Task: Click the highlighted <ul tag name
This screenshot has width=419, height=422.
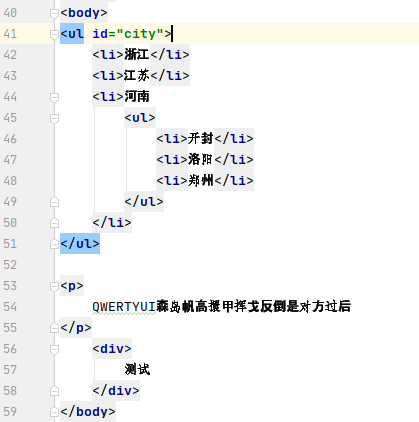Action: (x=72, y=34)
